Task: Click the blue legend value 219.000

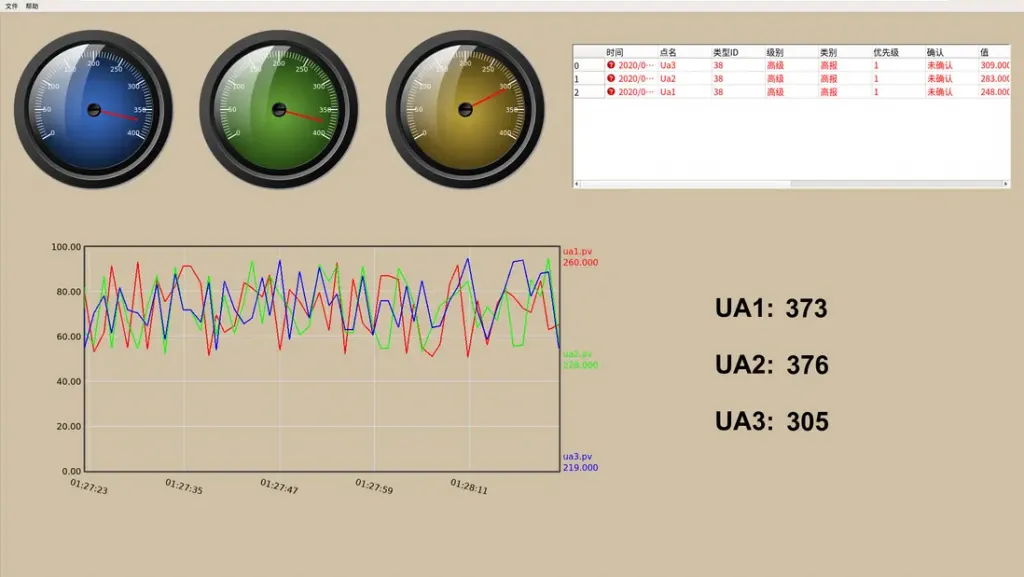Action: [x=581, y=467]
